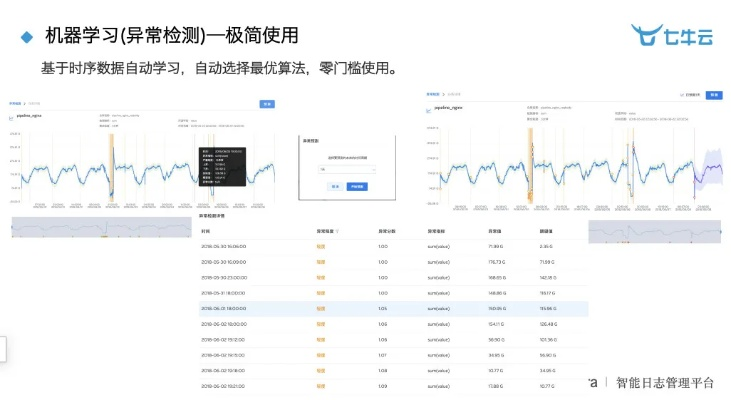Click the right chart's mini timeline range slider
The image size is (731, 400).
[654, 232]
